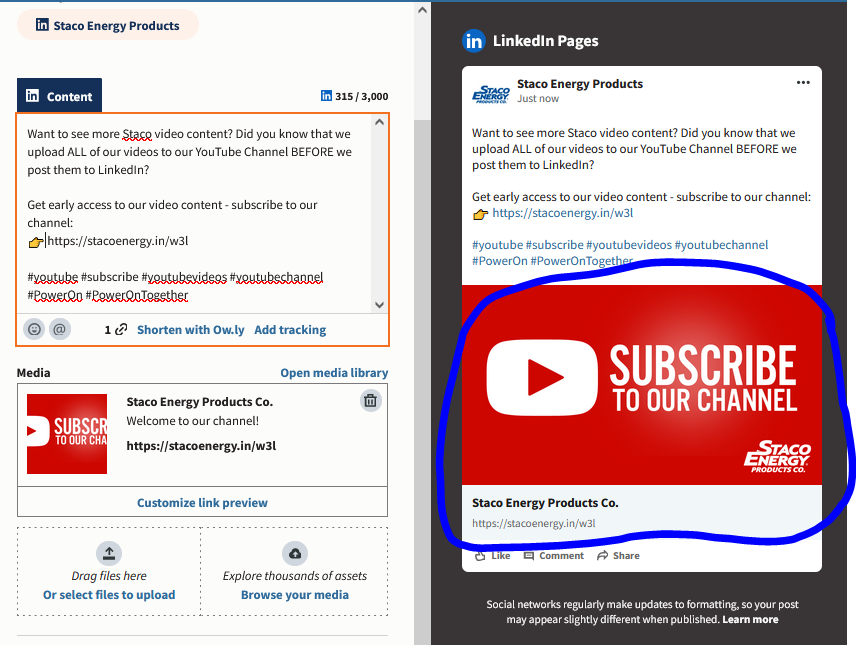The image size is (856, 645).
Task: Click the composer panel scroll-up chevron
Action: point(422,10)
